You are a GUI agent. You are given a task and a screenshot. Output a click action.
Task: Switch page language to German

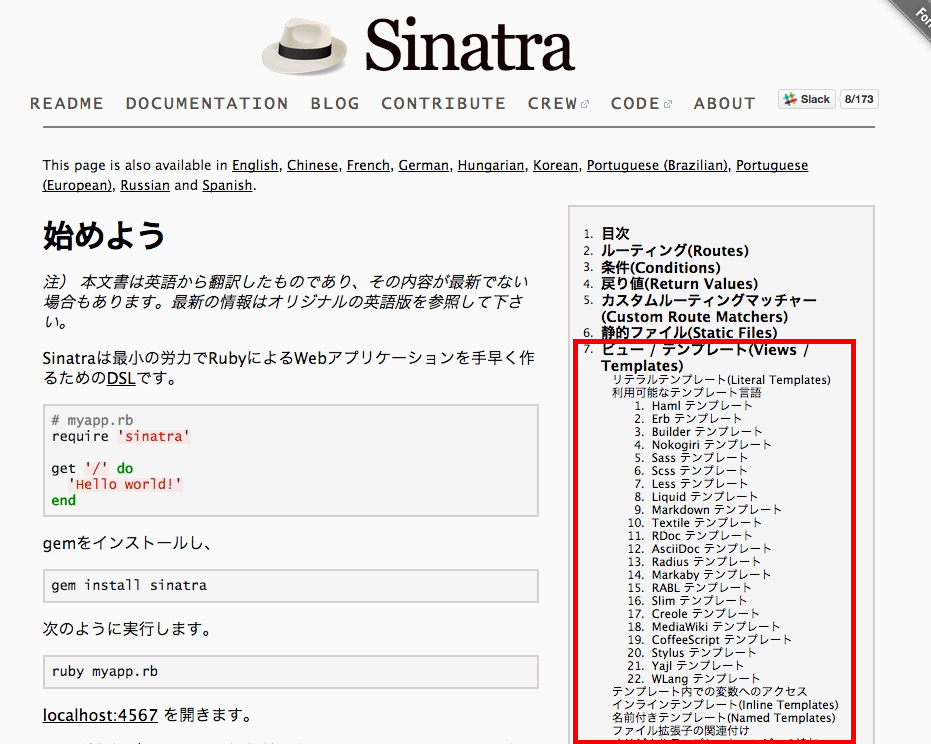click(x=423, y=165)
